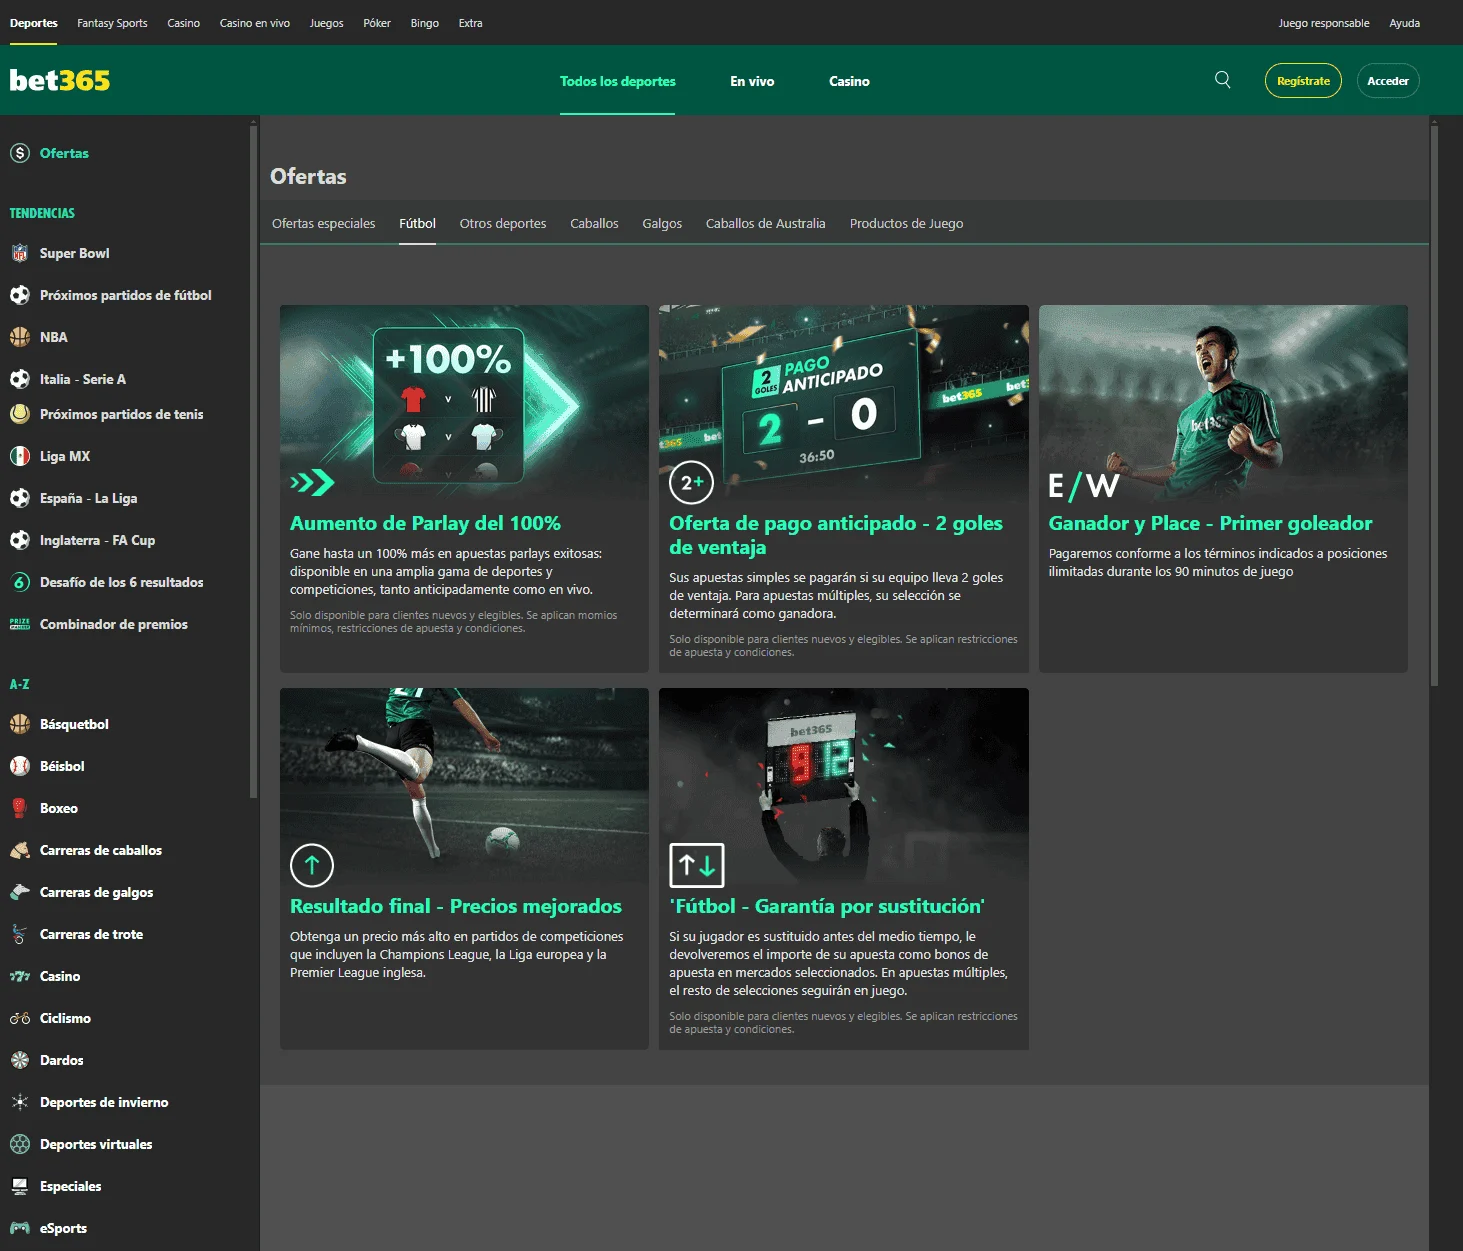The image size is (1463, 1251).
Task: Click the number 6 icon for Desafío de los 6 resultados
Action: point(20,582)
